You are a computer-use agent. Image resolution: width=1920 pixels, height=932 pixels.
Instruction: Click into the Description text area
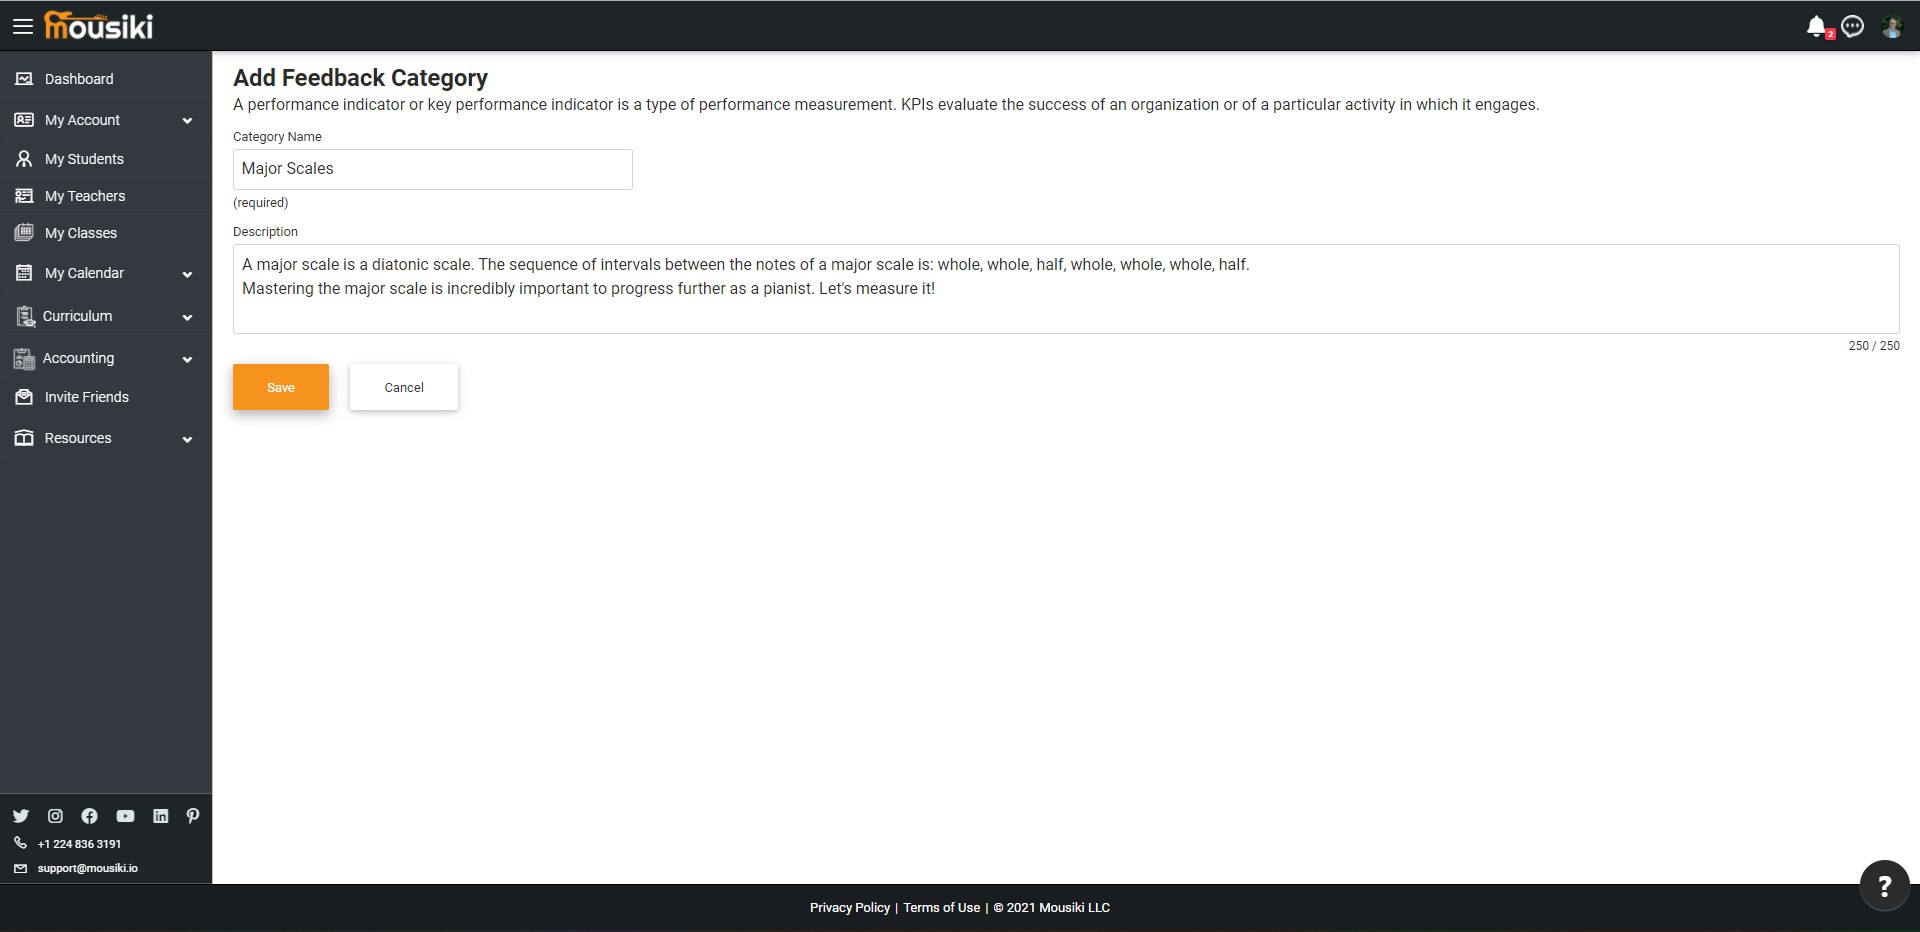point(1066,289)
